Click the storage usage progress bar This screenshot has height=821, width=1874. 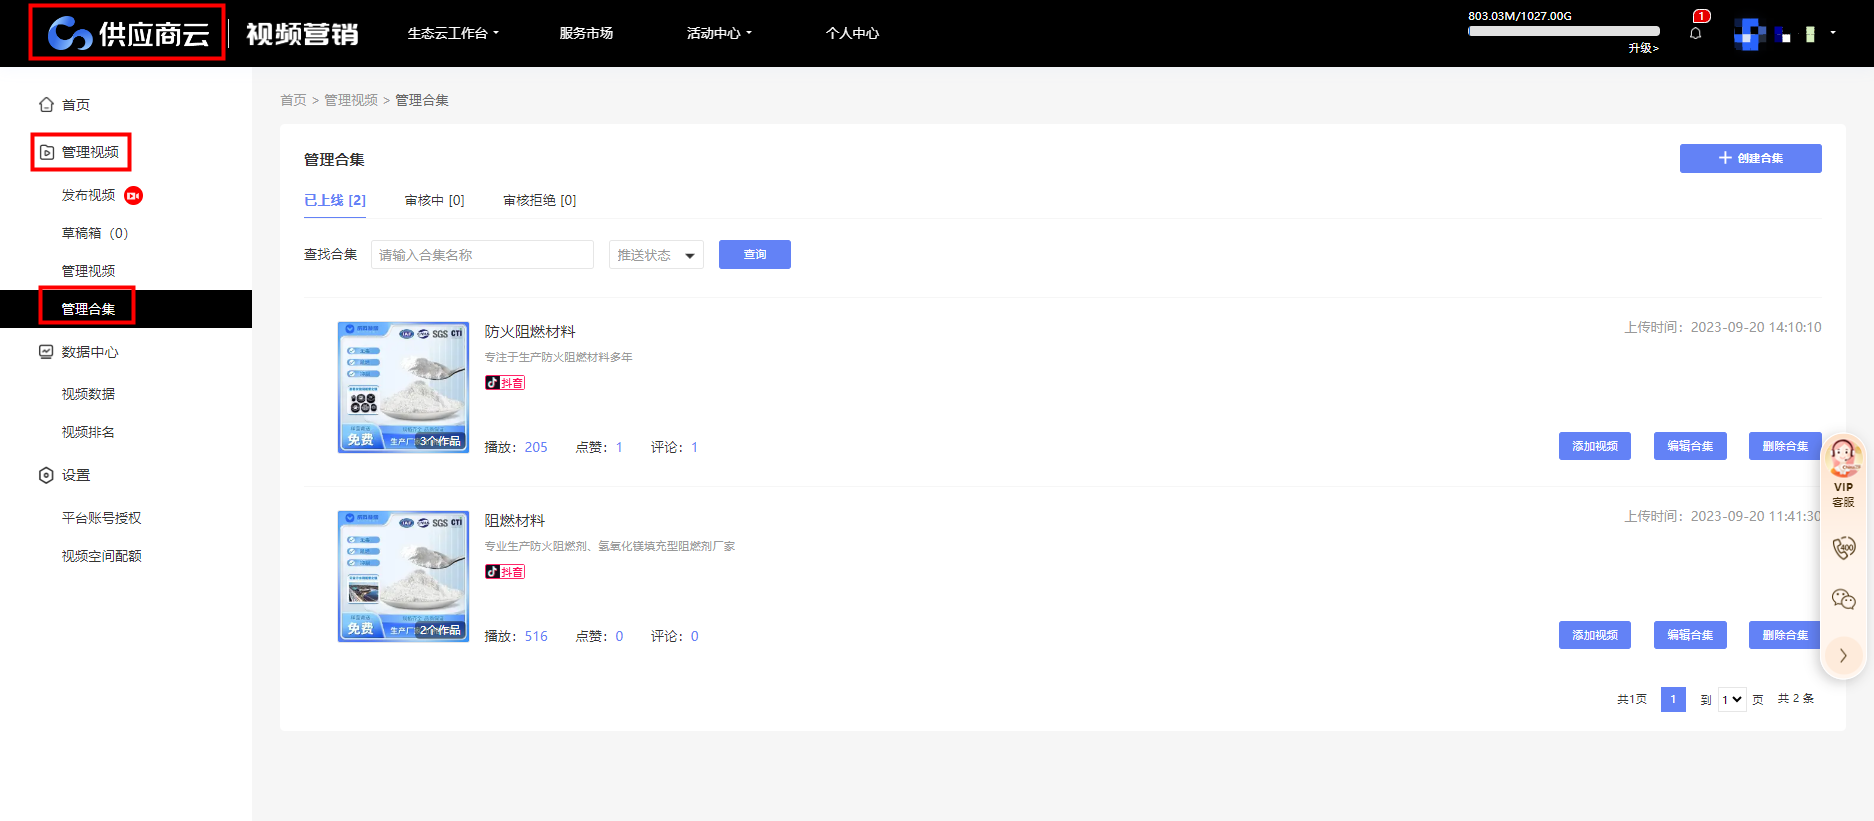pyautogui.click(x=1563, y=31)
